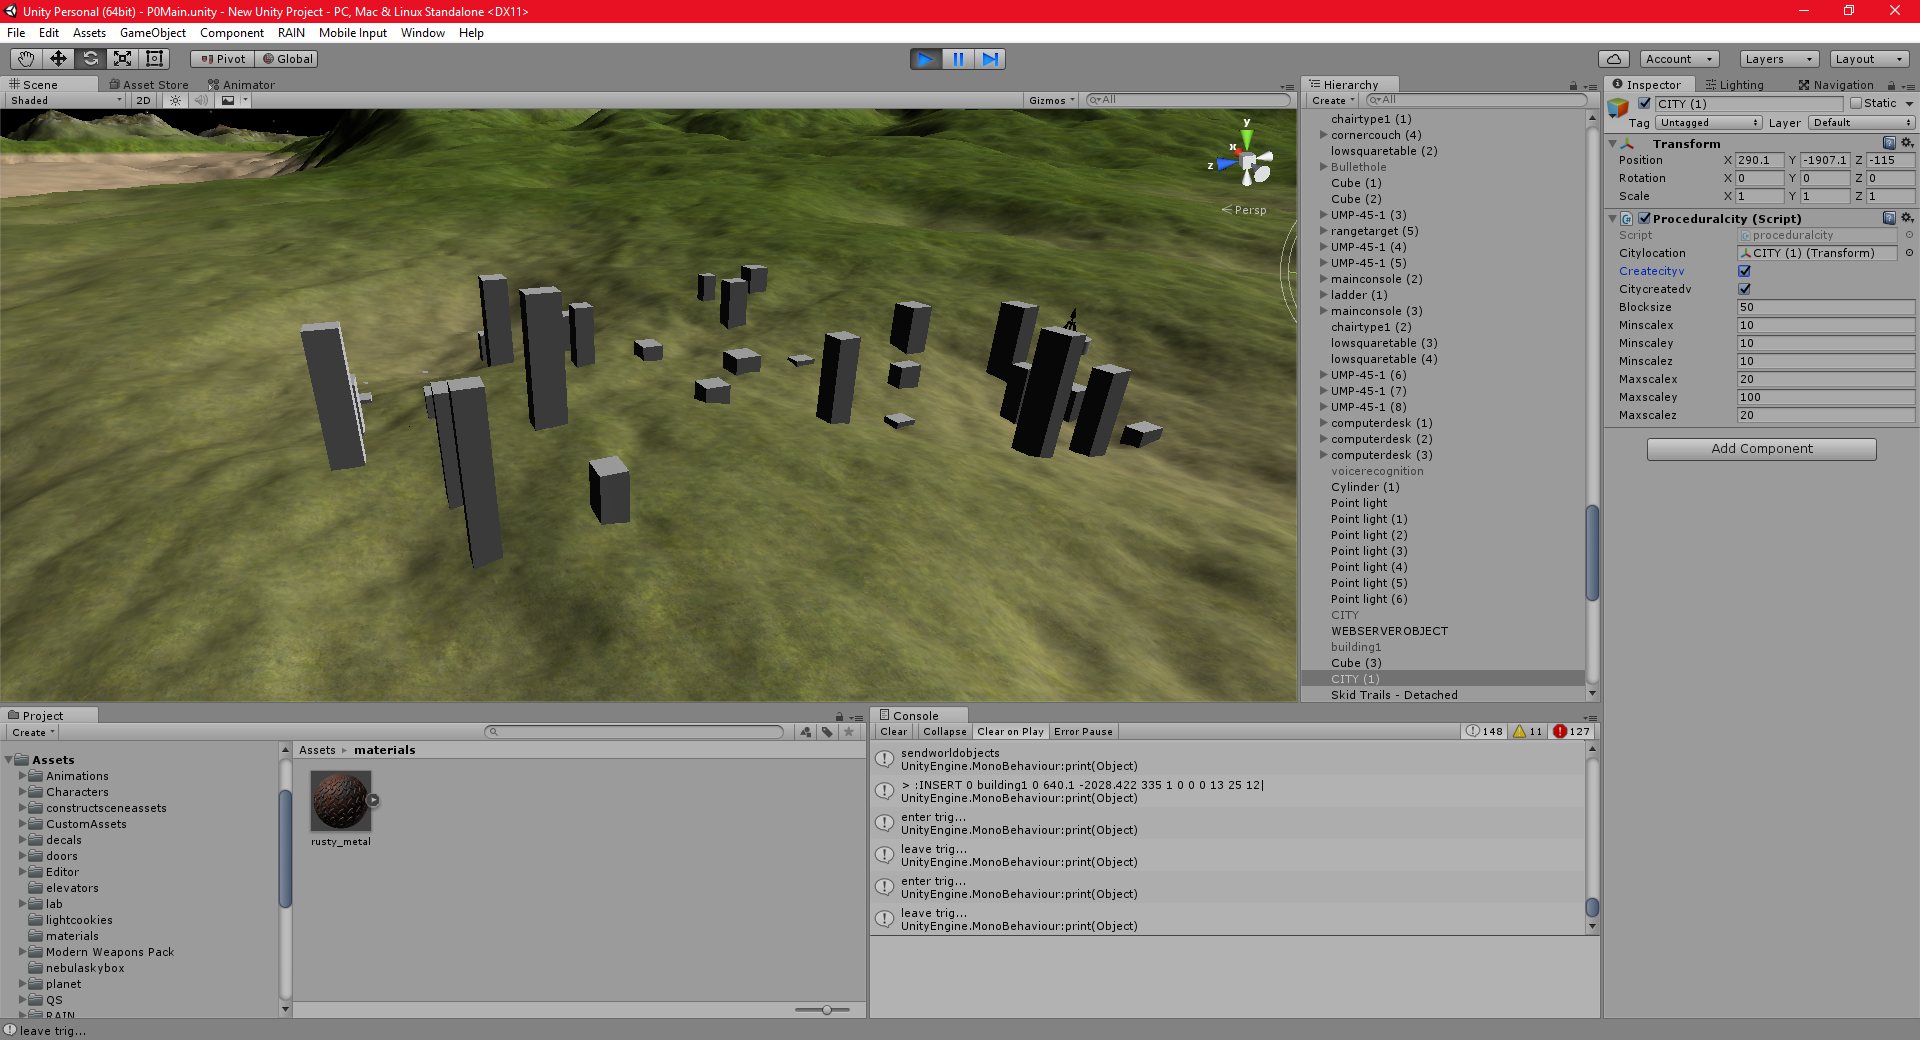Click the Console Clear button

click(x=893, y=732)
